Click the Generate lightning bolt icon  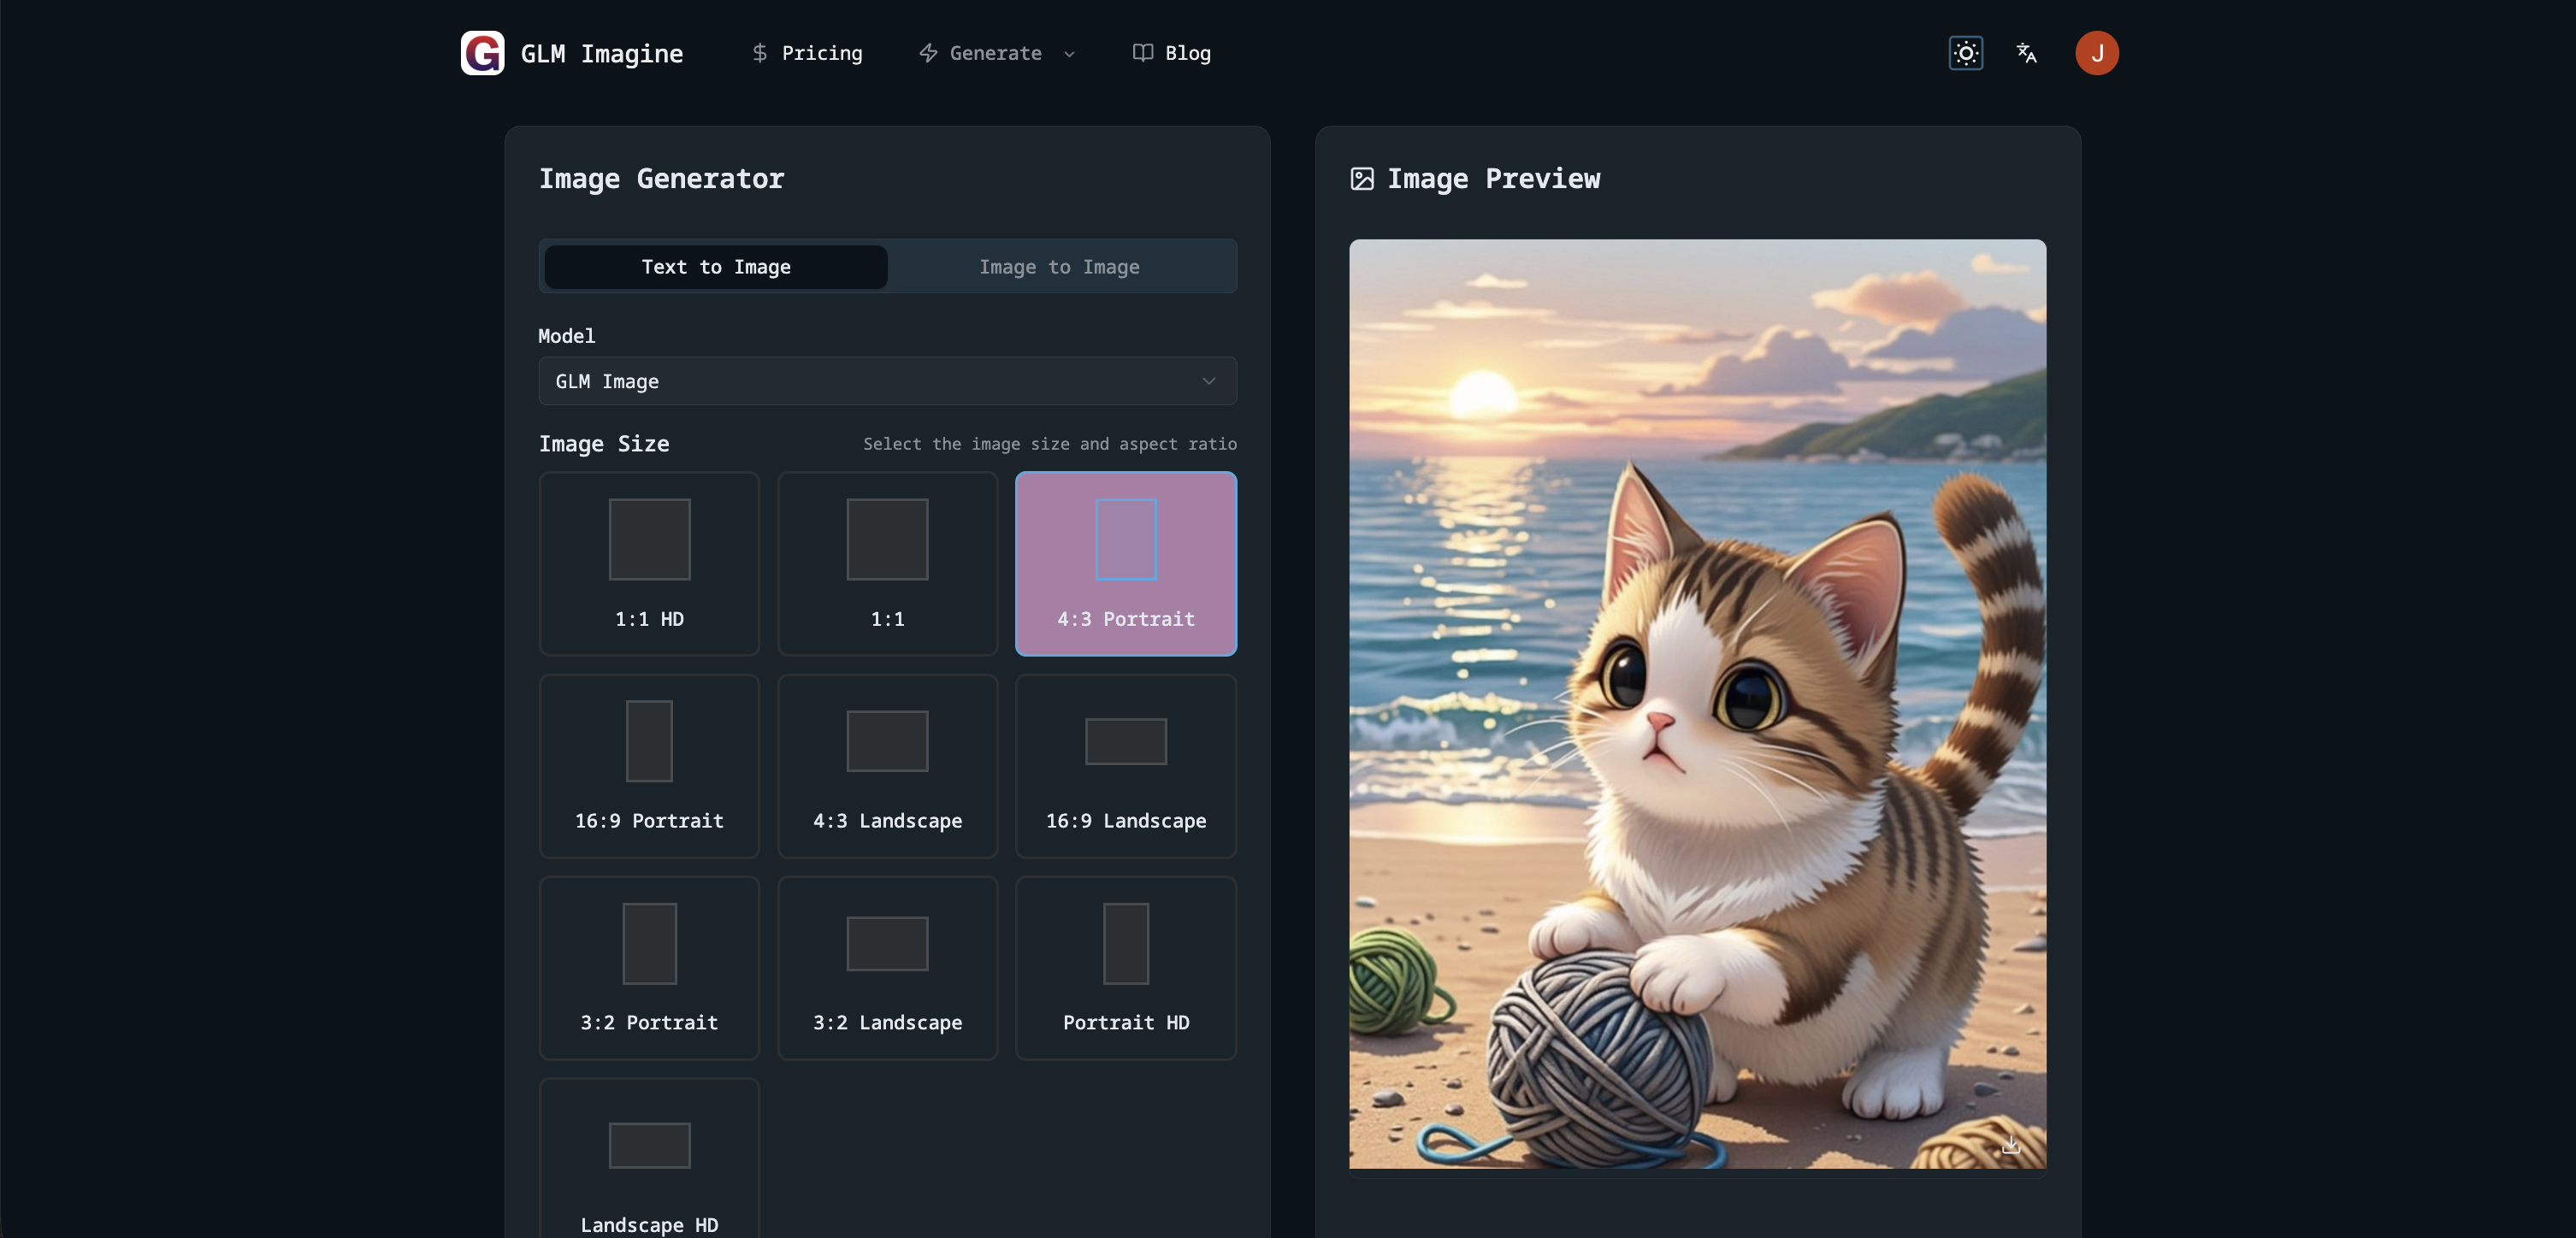[928, 53]
